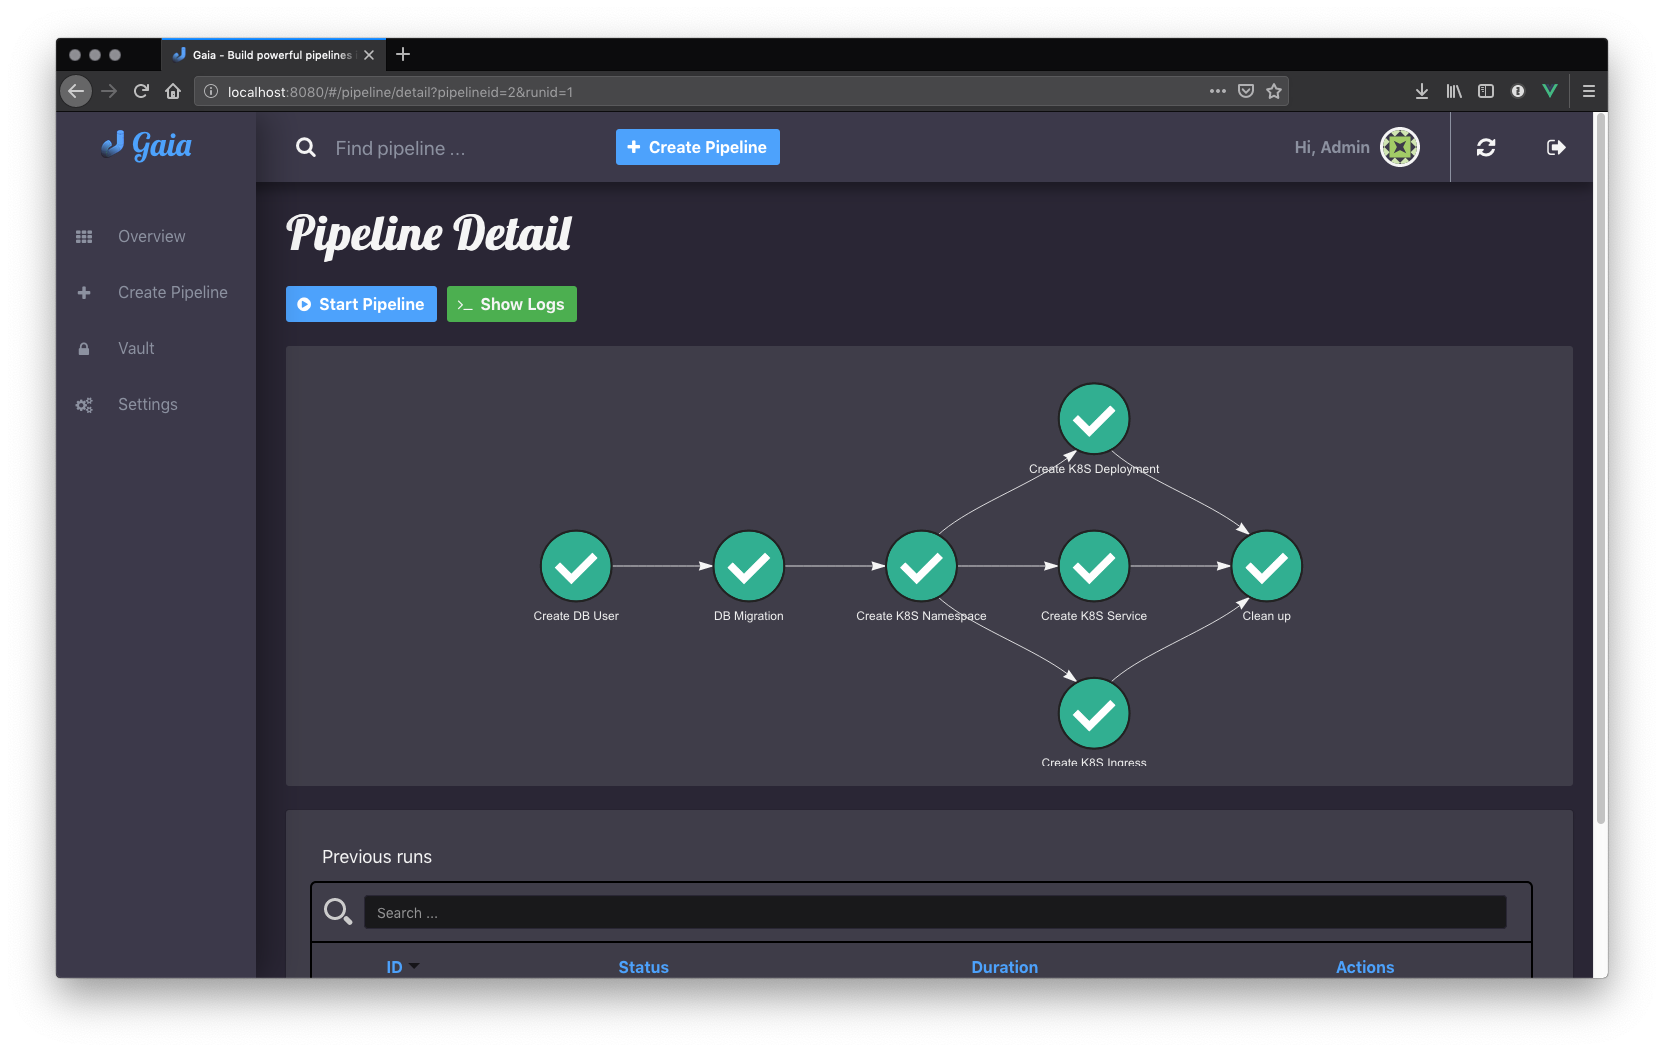
Task: Click the logout icon in header
Action: pyautogui.click(x=1556, y=147)
